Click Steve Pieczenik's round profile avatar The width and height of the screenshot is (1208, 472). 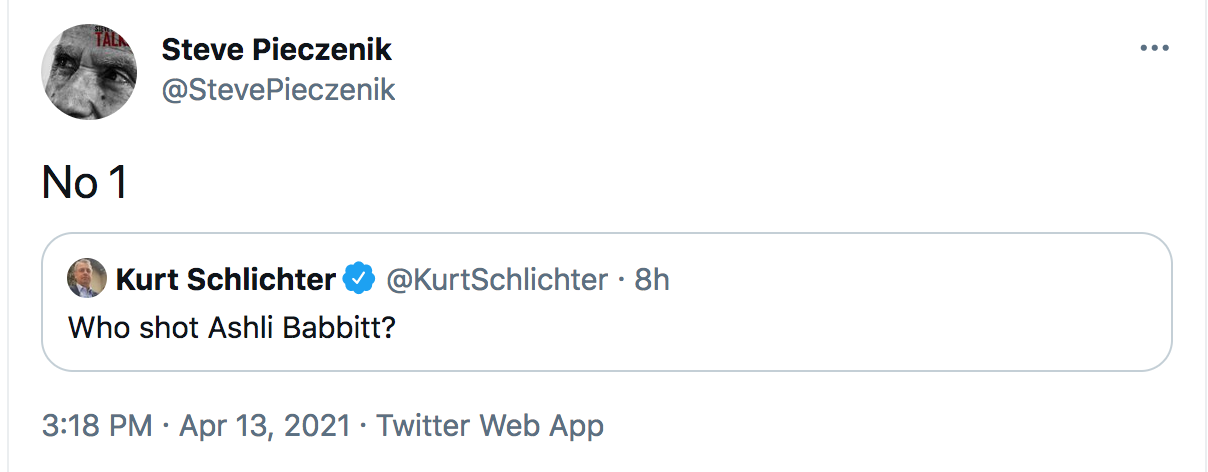point(89,72)
